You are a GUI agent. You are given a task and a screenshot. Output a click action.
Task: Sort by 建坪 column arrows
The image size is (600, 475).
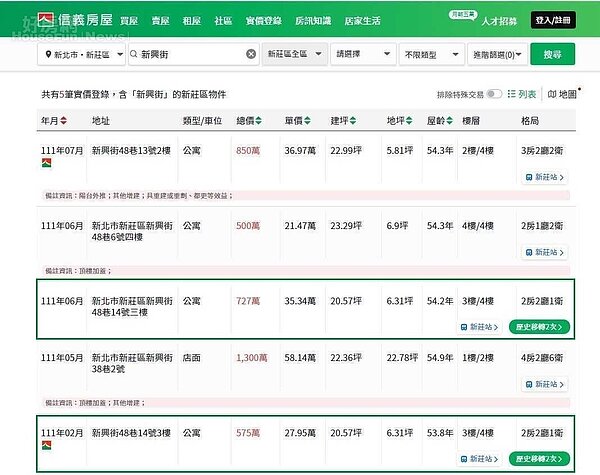coord(353,121)
